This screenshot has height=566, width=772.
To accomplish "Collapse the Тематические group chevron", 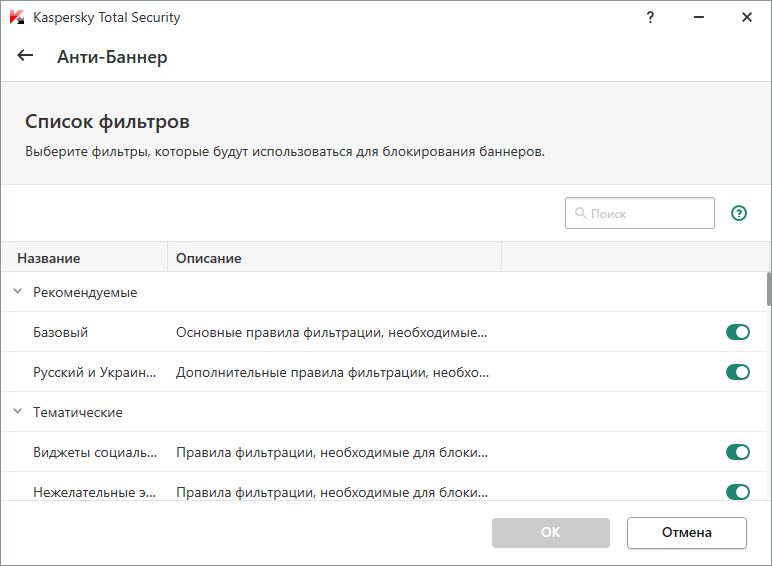I will pos(18,411).
